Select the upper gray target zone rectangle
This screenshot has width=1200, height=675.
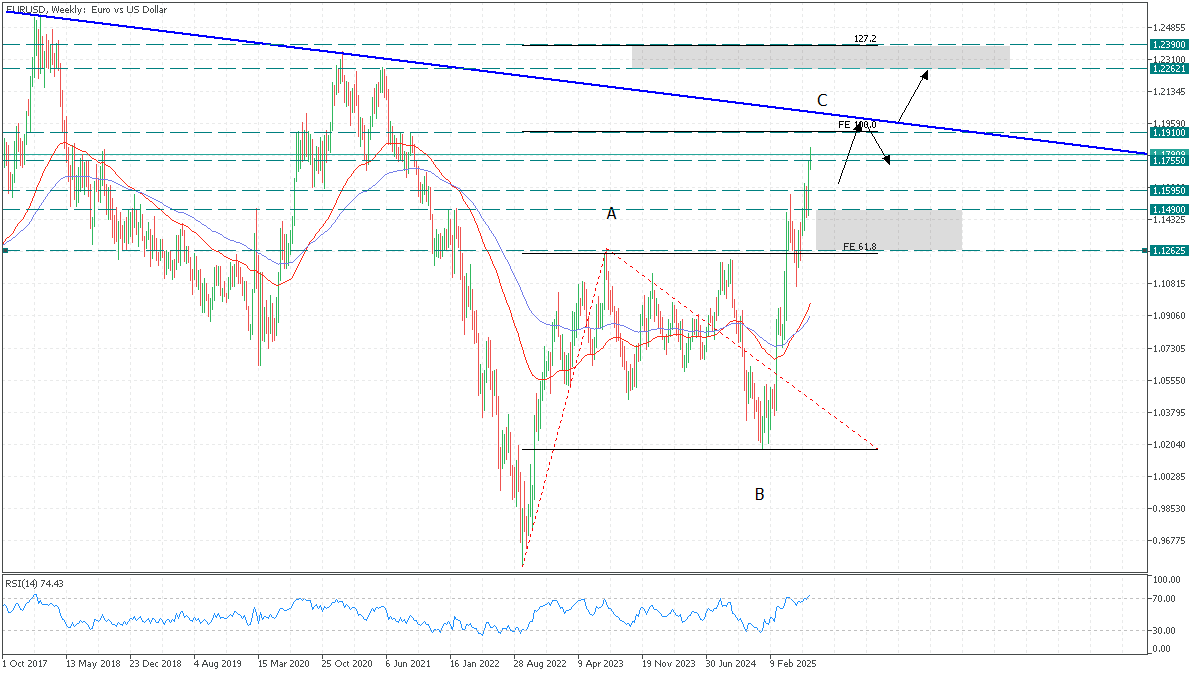[820, 57]
